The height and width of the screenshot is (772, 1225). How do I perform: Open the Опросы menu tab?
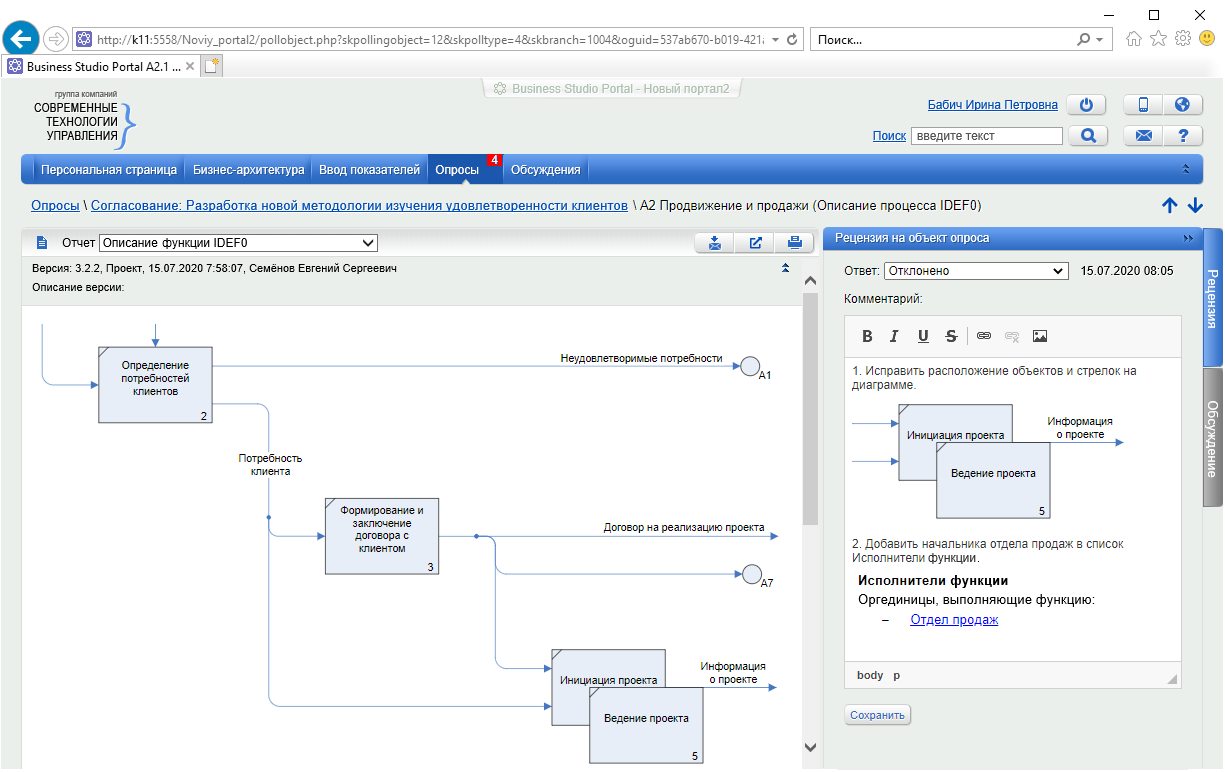(457, 170)
